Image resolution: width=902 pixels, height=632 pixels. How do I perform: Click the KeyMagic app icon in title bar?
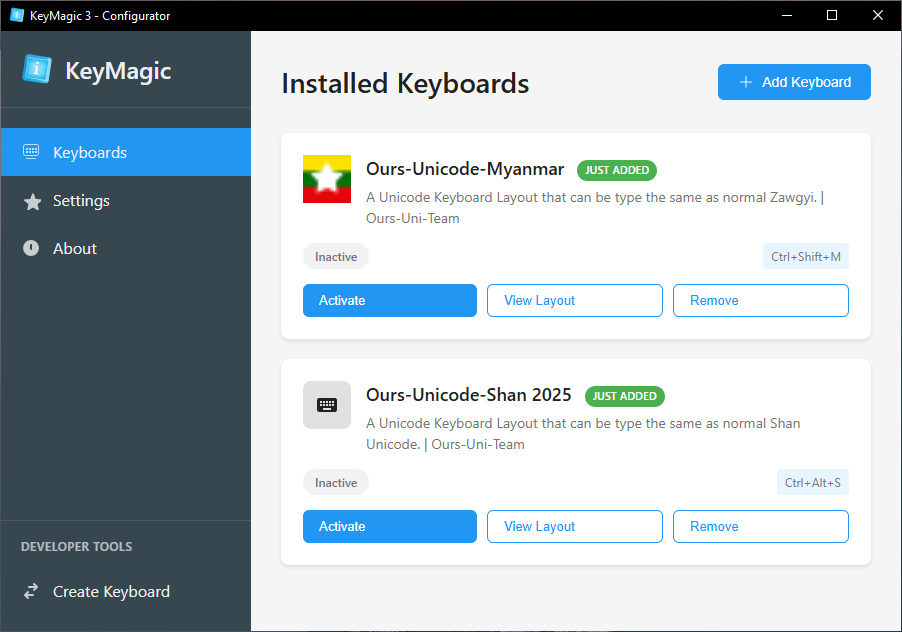[x=17, y=15]
